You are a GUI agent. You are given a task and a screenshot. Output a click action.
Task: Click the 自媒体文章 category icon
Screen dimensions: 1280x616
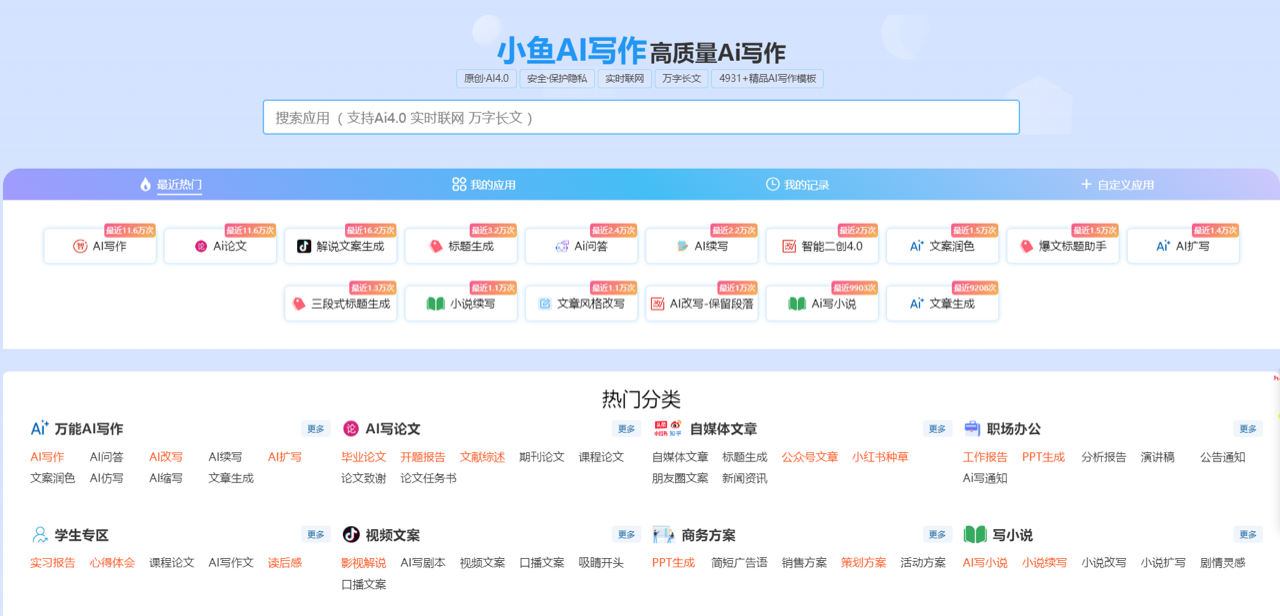(667, 428)
